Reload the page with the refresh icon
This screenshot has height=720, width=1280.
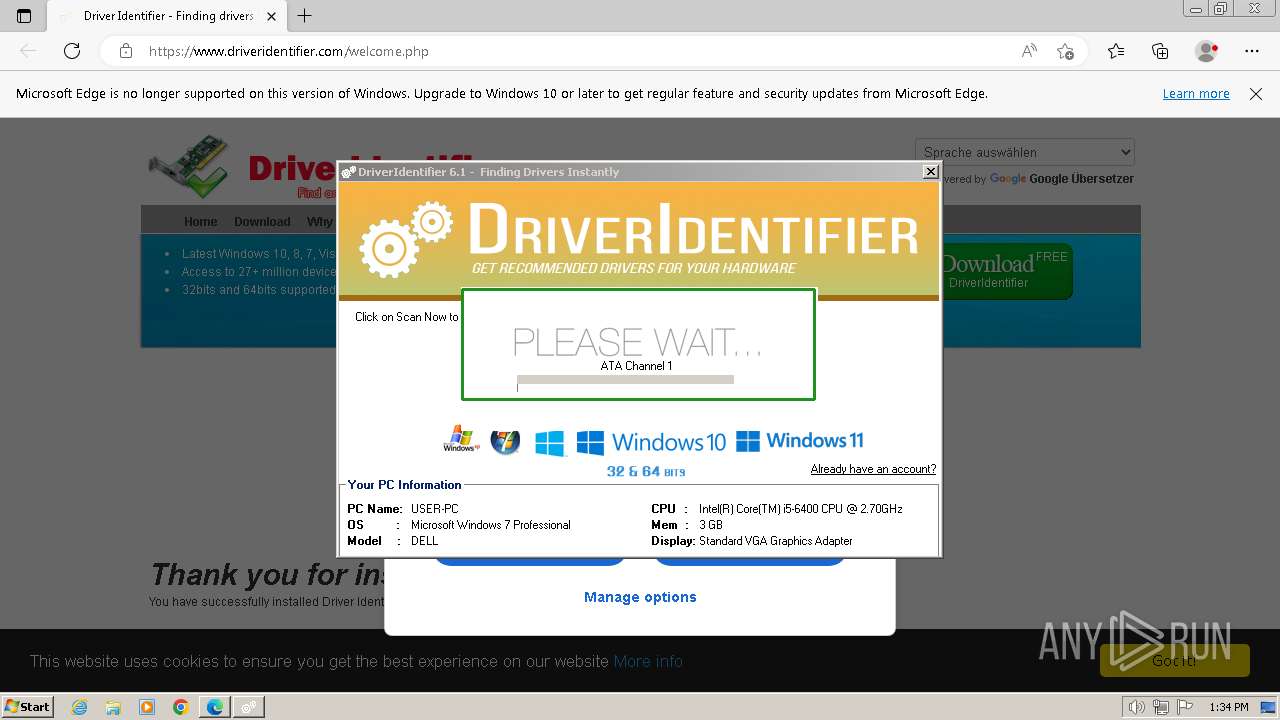coord(72,51)
